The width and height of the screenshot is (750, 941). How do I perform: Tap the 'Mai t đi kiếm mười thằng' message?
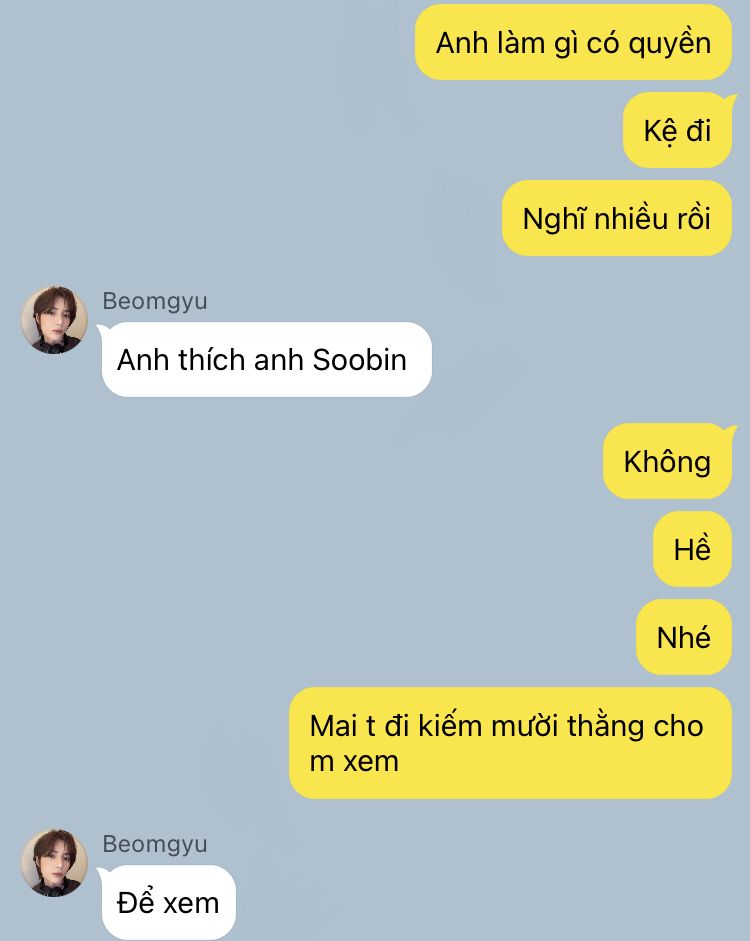[x=511, y=743]
